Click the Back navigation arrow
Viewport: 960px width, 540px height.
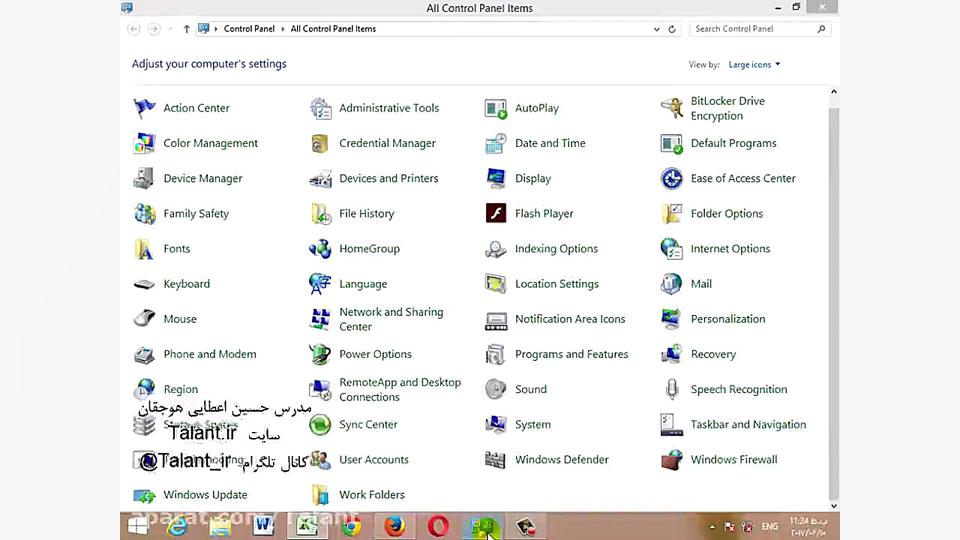133,29
